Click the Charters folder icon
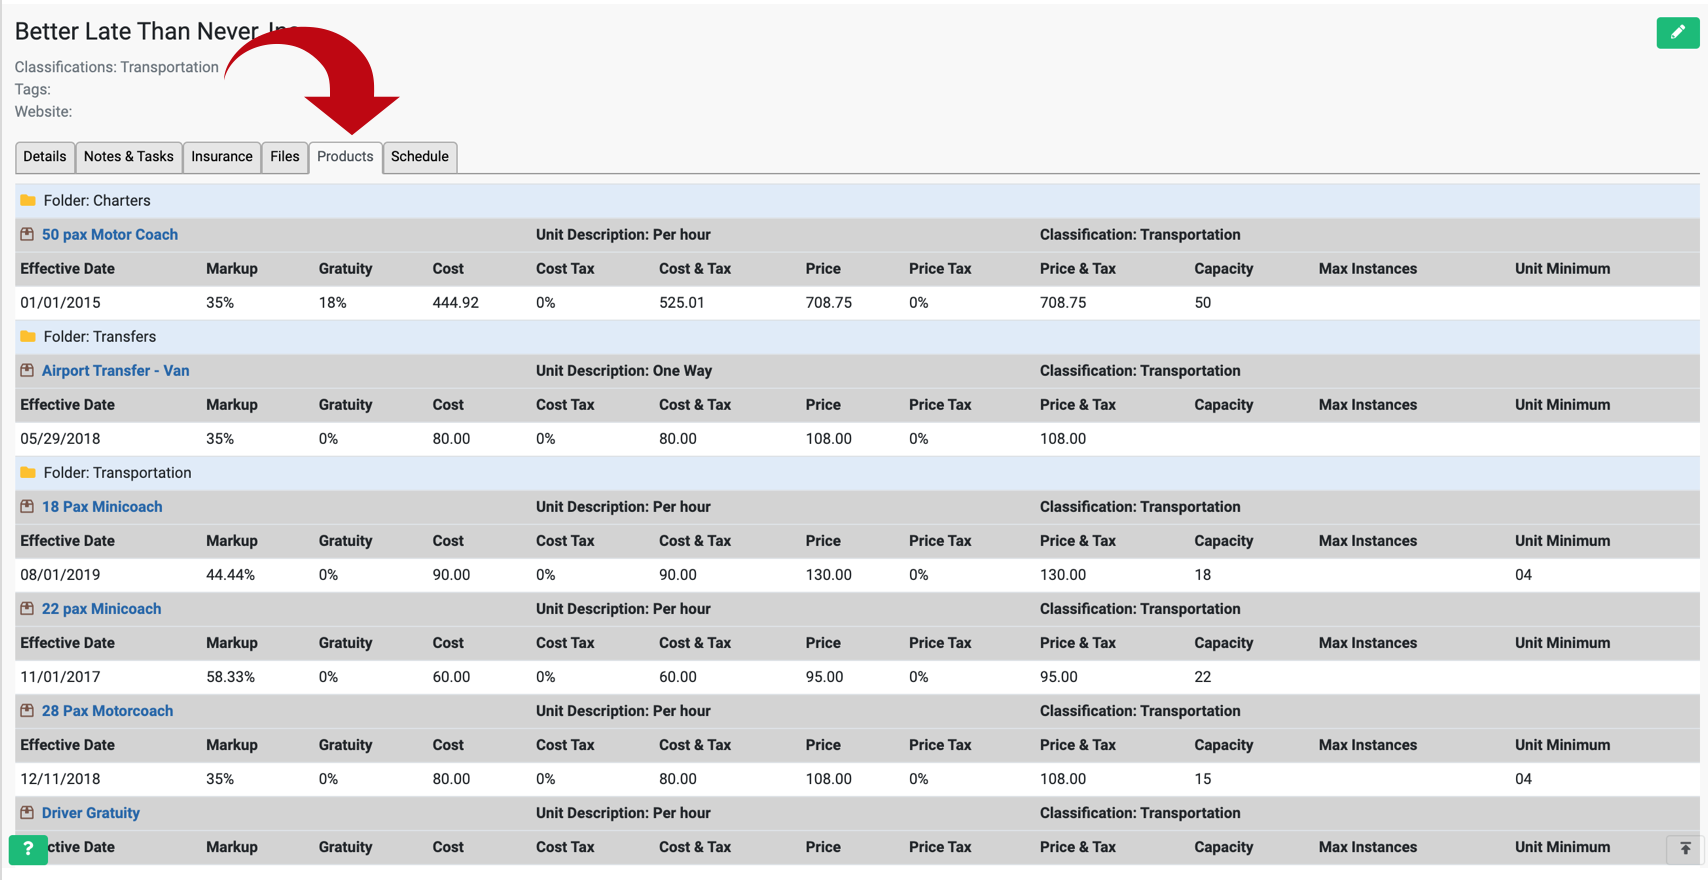Viewport: 1708px width, 880px height. tap(28, 200)
